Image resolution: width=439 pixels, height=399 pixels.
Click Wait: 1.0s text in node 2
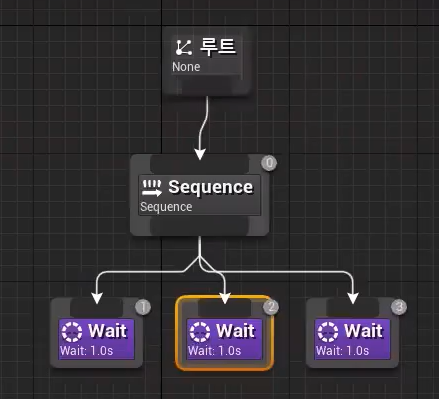click(214, 351)
